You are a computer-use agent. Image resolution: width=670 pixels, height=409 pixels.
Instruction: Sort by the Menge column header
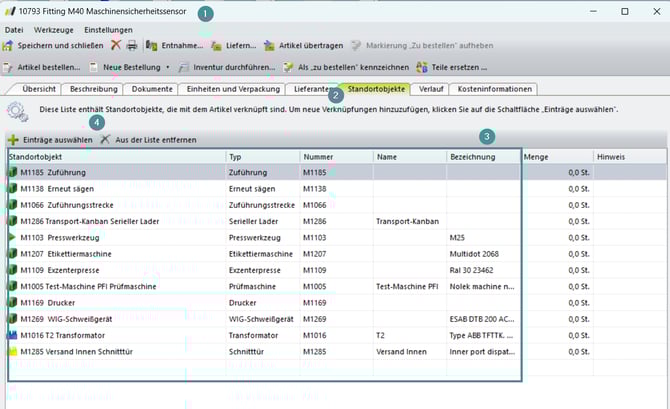tap(557, 157)
